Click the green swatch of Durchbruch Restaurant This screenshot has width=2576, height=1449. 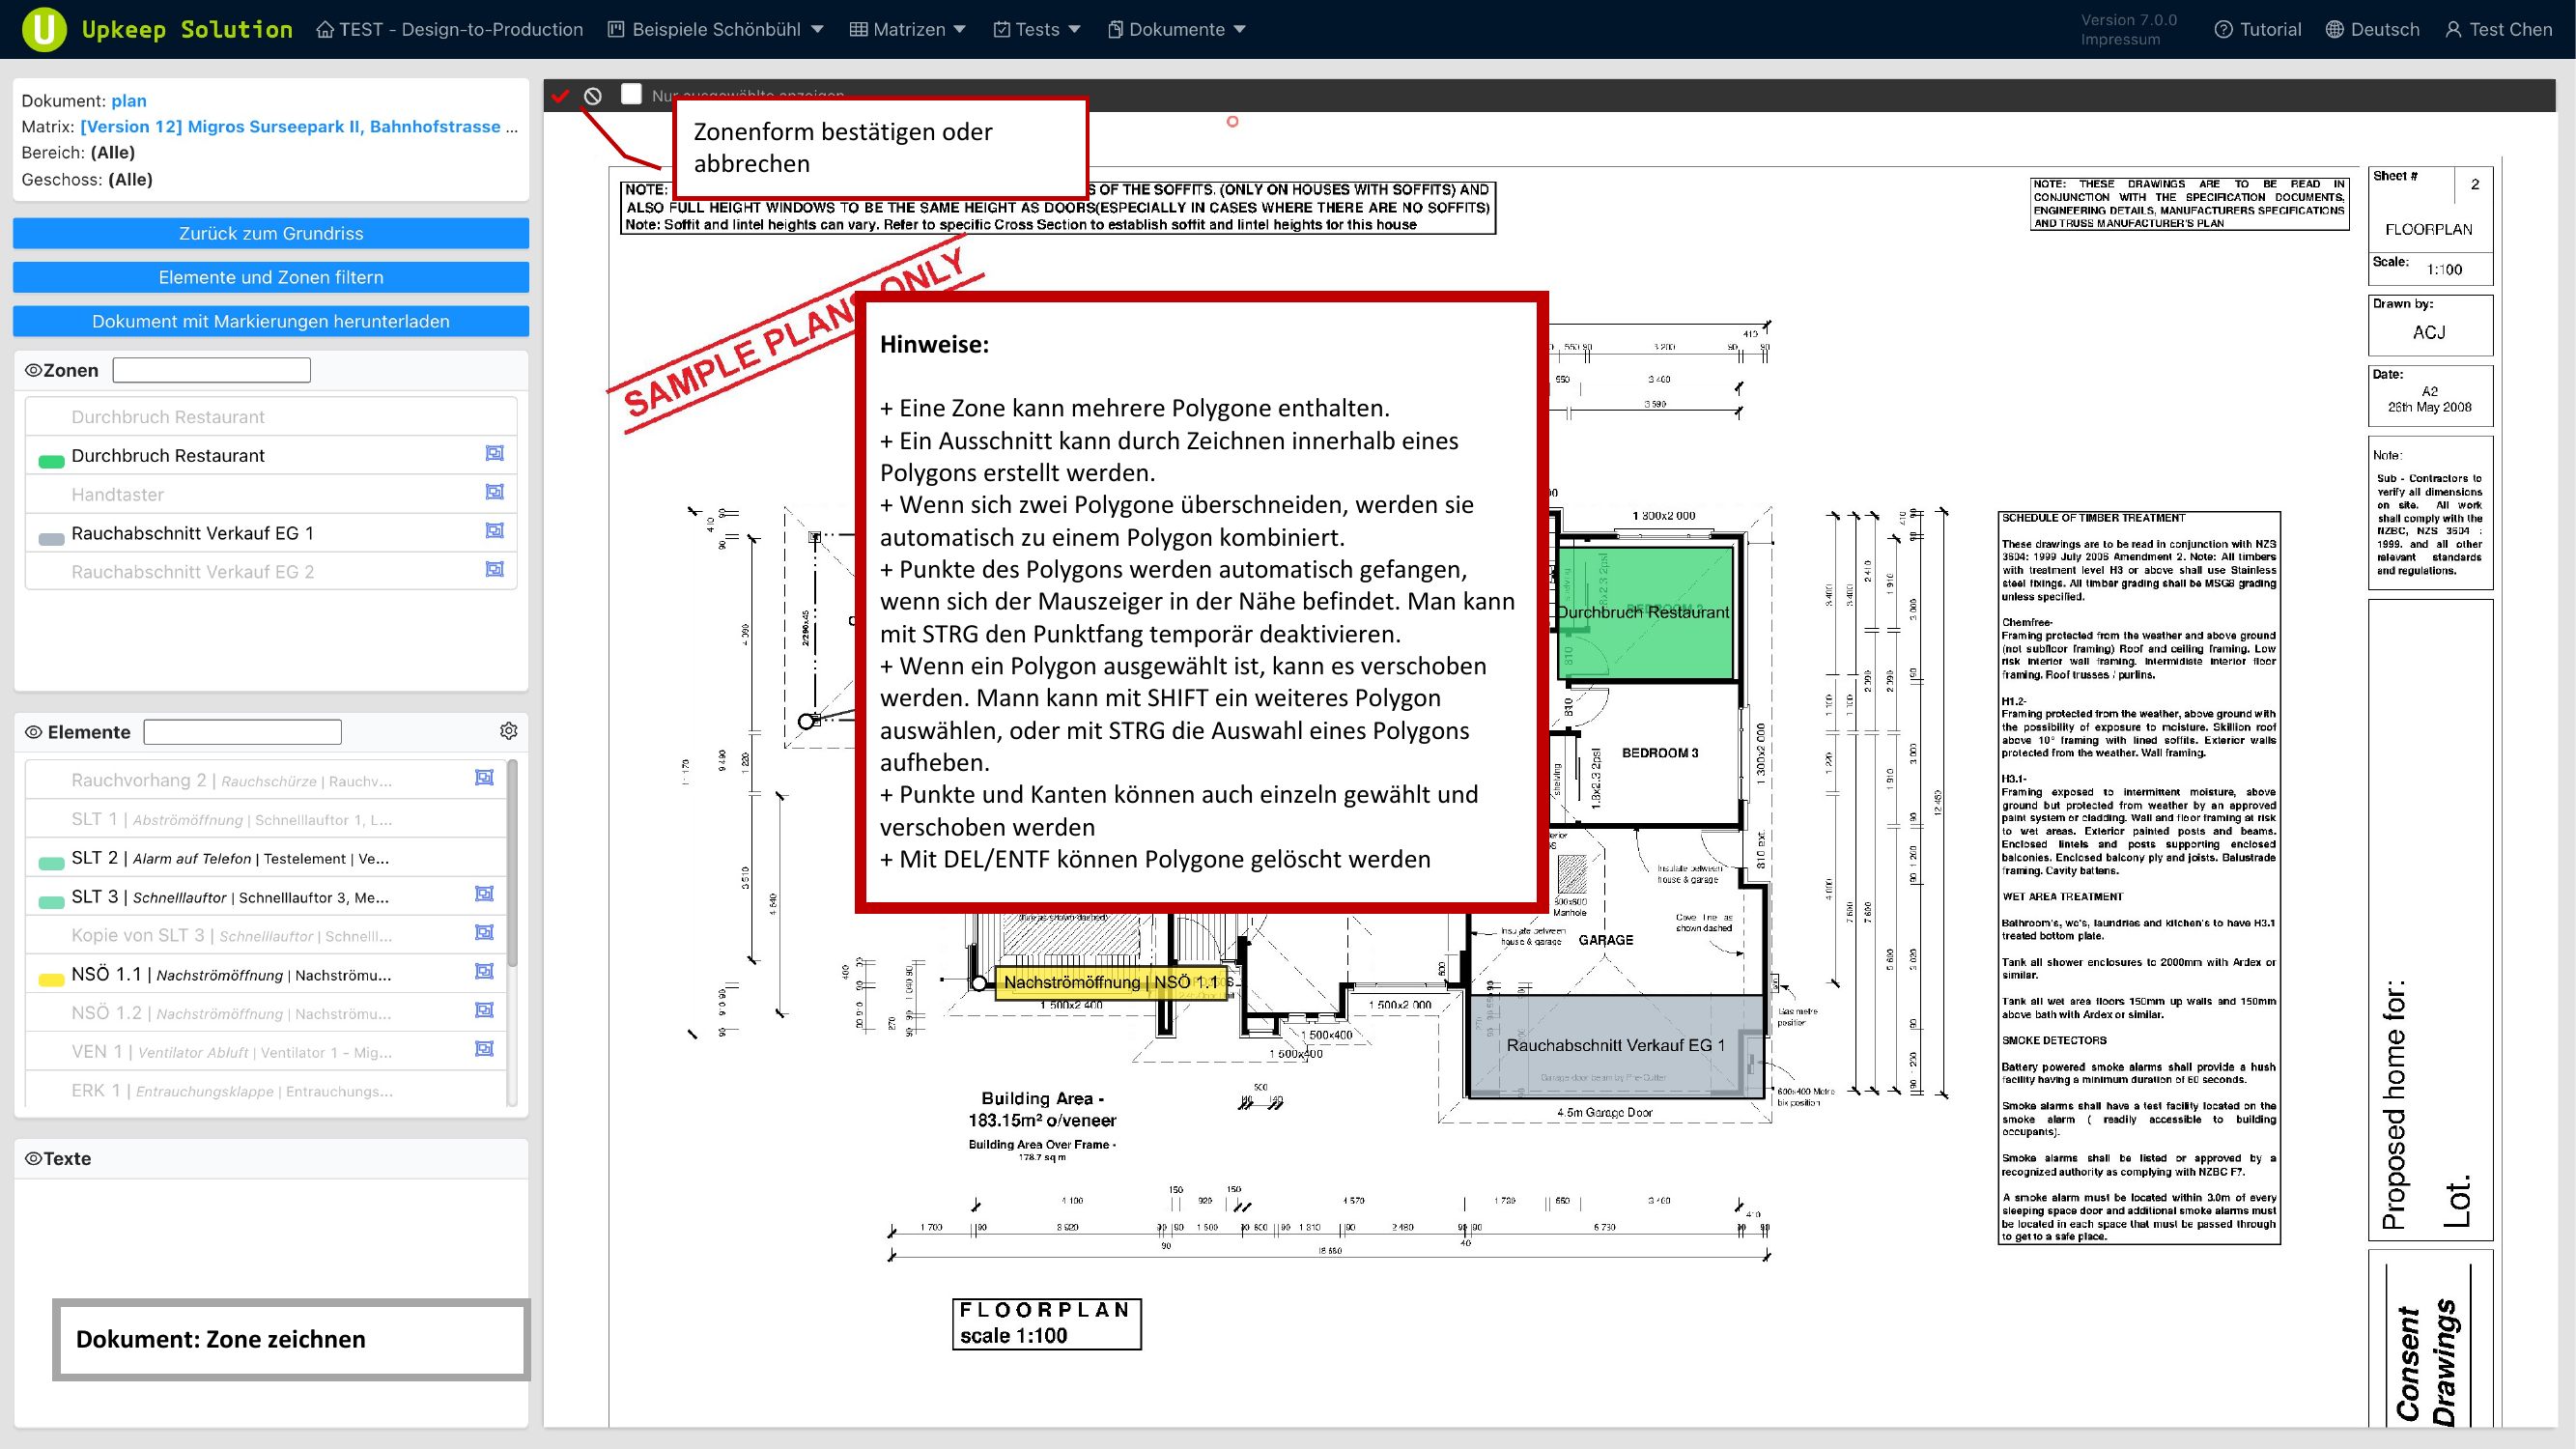pyautogui.click(x=51, y=461)
